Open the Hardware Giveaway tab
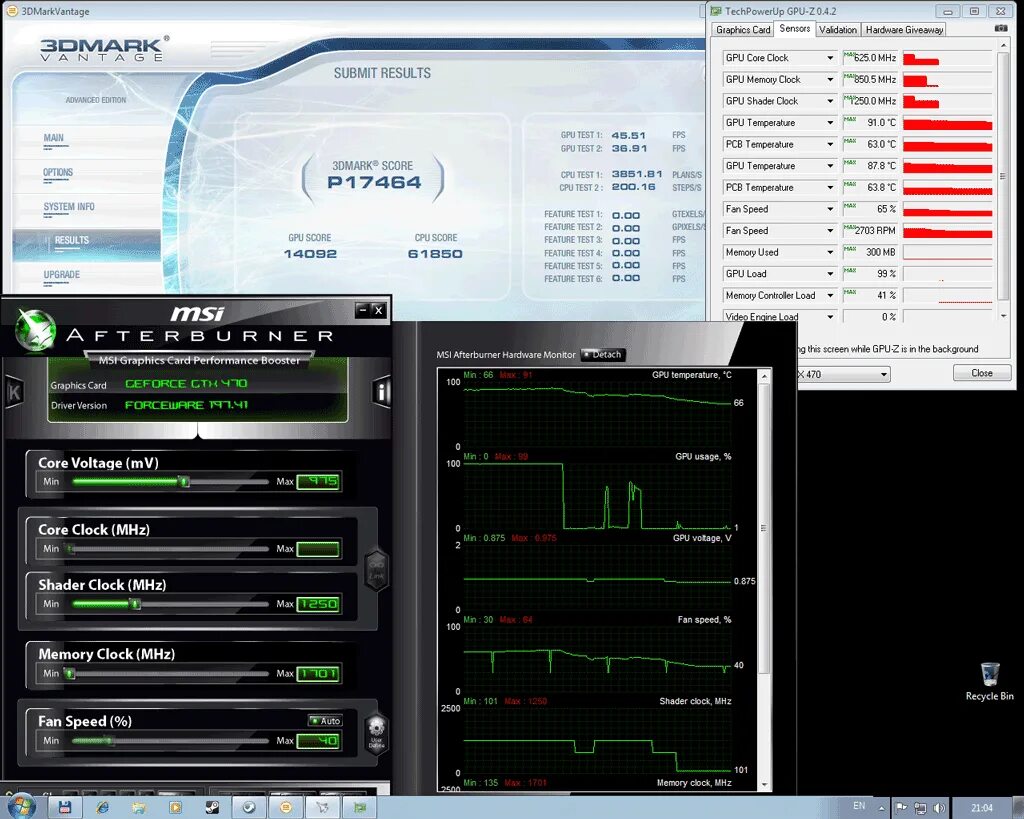The height and width of the screenshot is (819, 1024). pyautogui.click(x=904, y=29)
